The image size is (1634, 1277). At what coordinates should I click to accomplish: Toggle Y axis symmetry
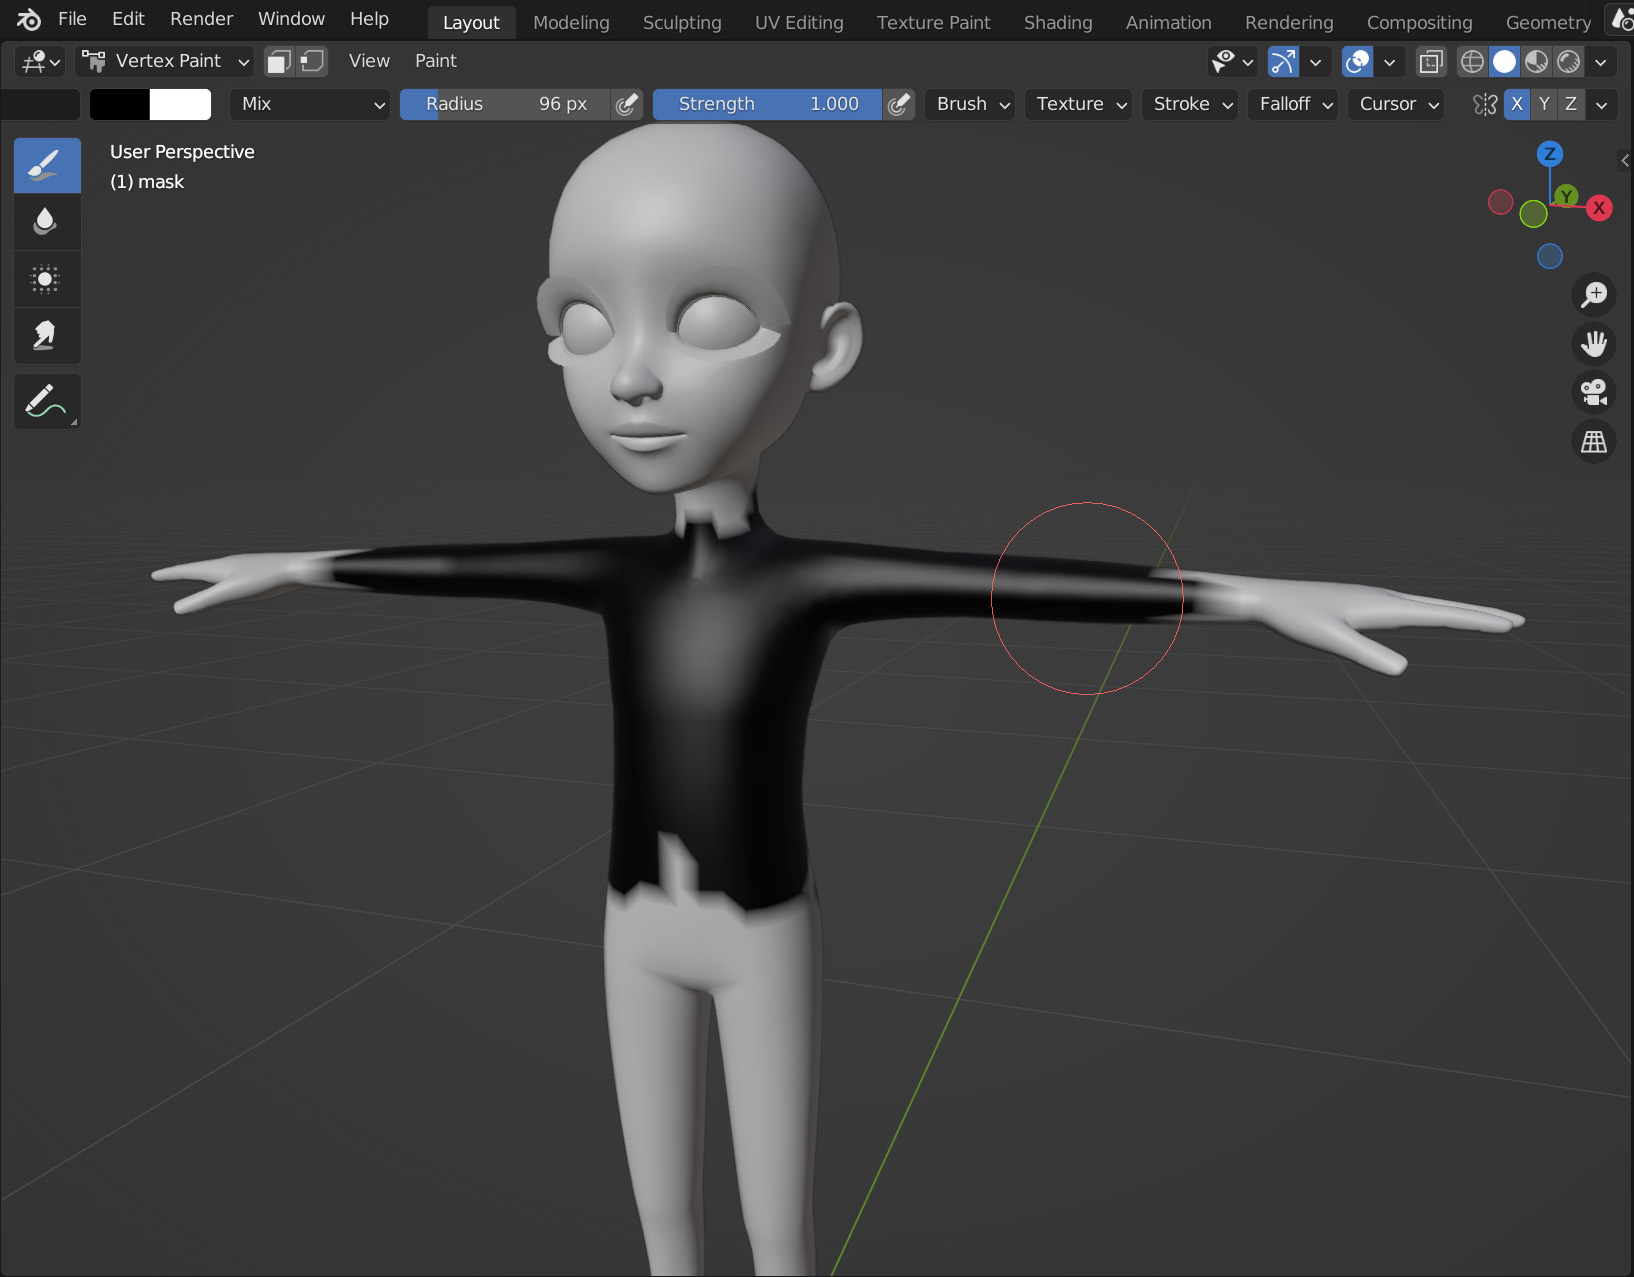1544,104
